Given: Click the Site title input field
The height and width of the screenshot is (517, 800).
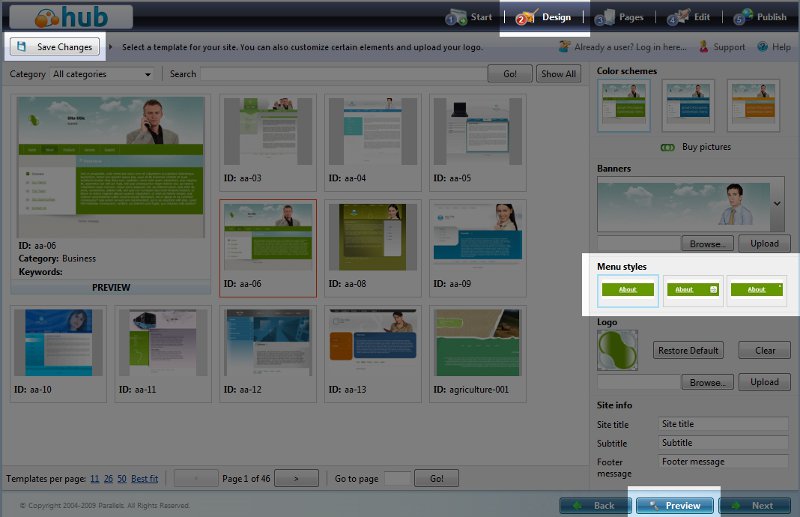Looking at the screenshot, I should click(x=724, y=424).
